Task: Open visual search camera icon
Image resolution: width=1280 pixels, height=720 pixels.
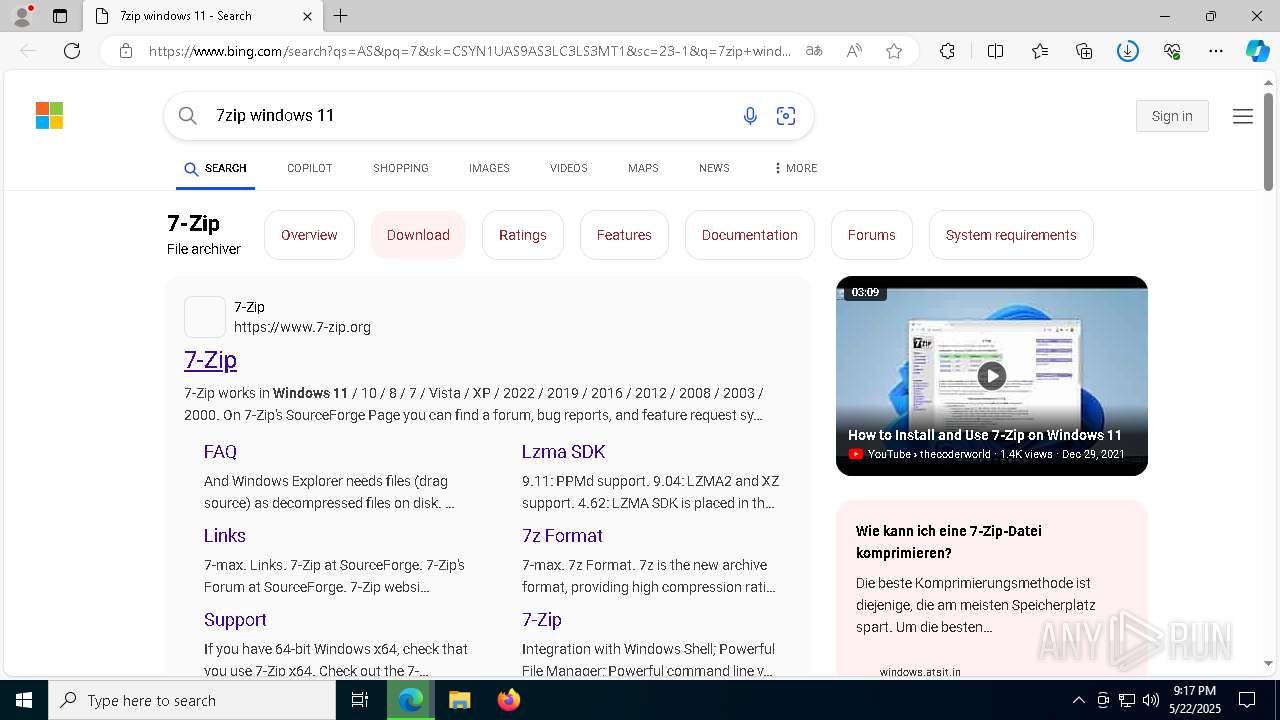Action: point(786,116)
